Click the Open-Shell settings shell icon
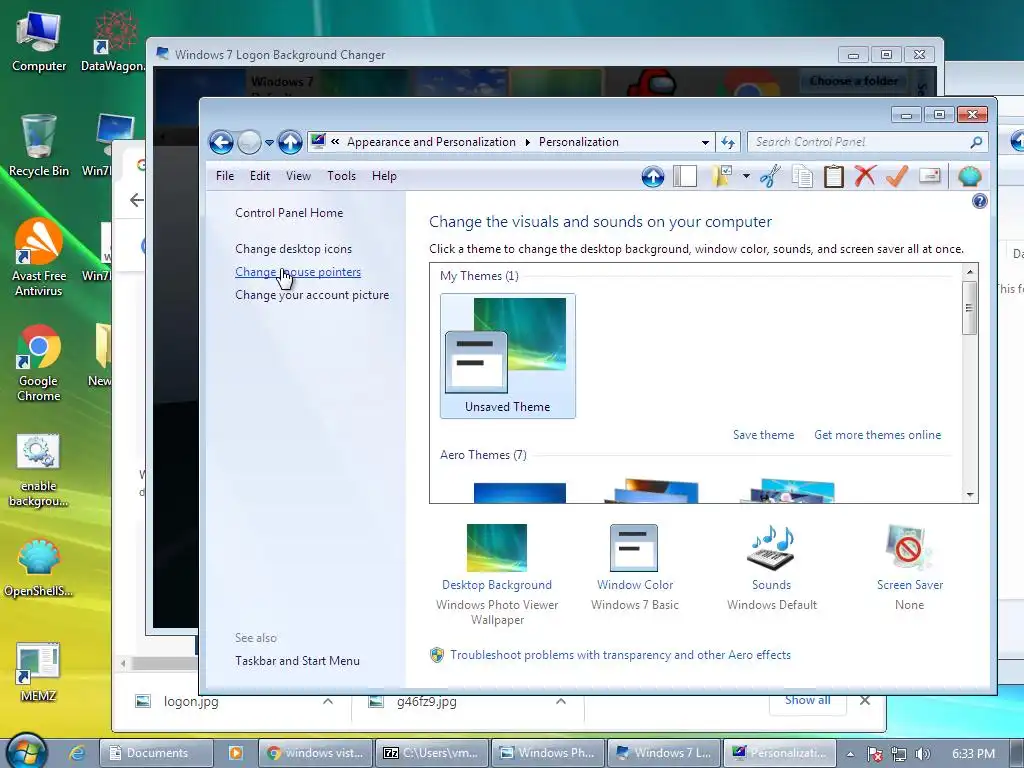1024x768 pixels. click(x=970, y=176)
